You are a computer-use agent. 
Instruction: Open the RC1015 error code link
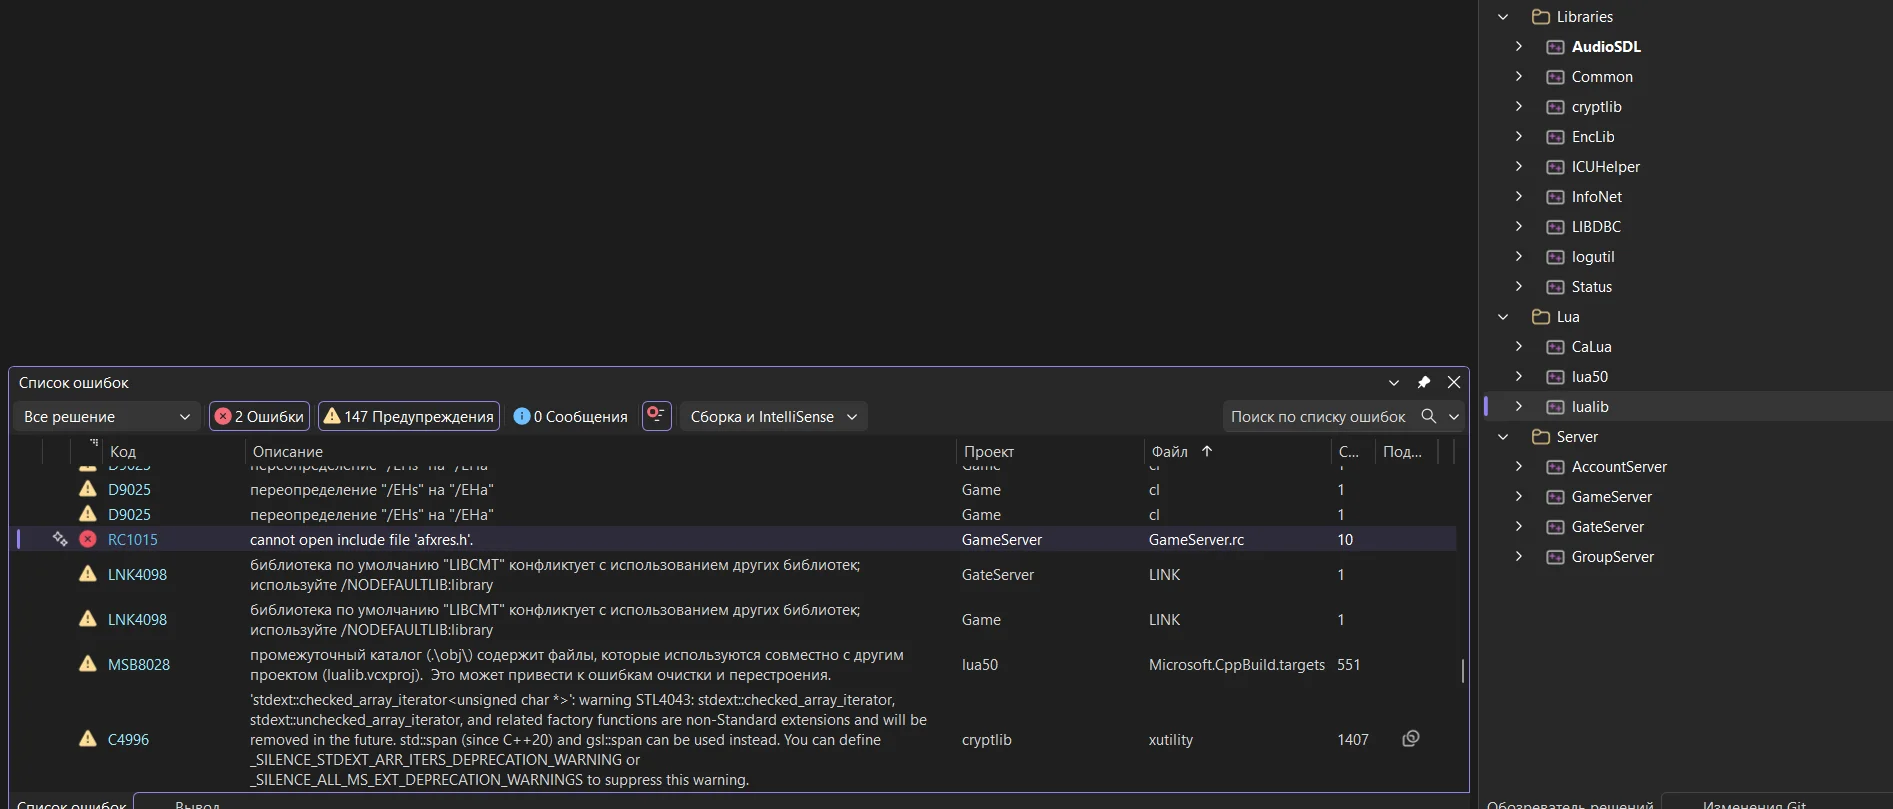133,539
